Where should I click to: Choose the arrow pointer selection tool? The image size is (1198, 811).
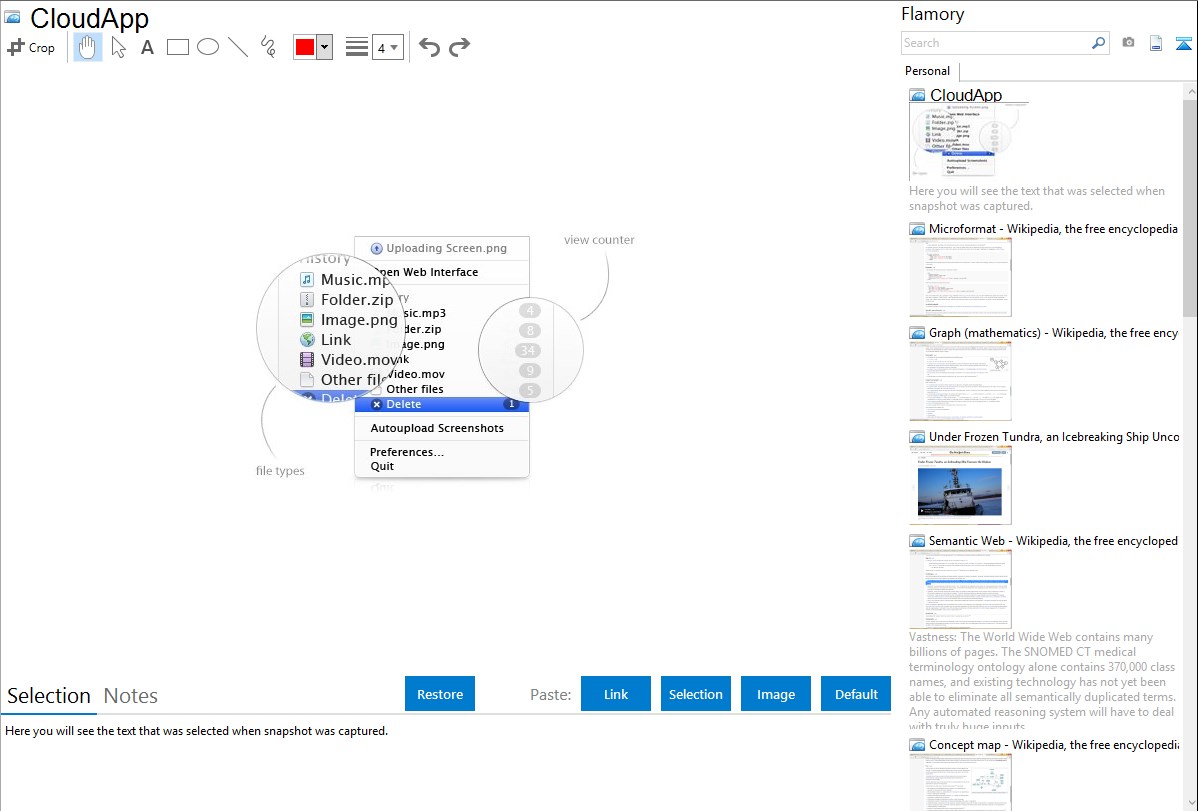119,47
